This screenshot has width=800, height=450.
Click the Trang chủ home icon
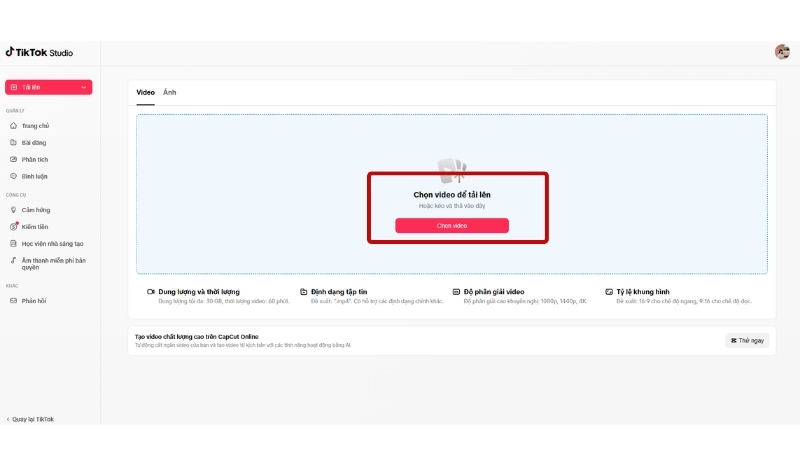pyautogui.click(x=13, y=126)
